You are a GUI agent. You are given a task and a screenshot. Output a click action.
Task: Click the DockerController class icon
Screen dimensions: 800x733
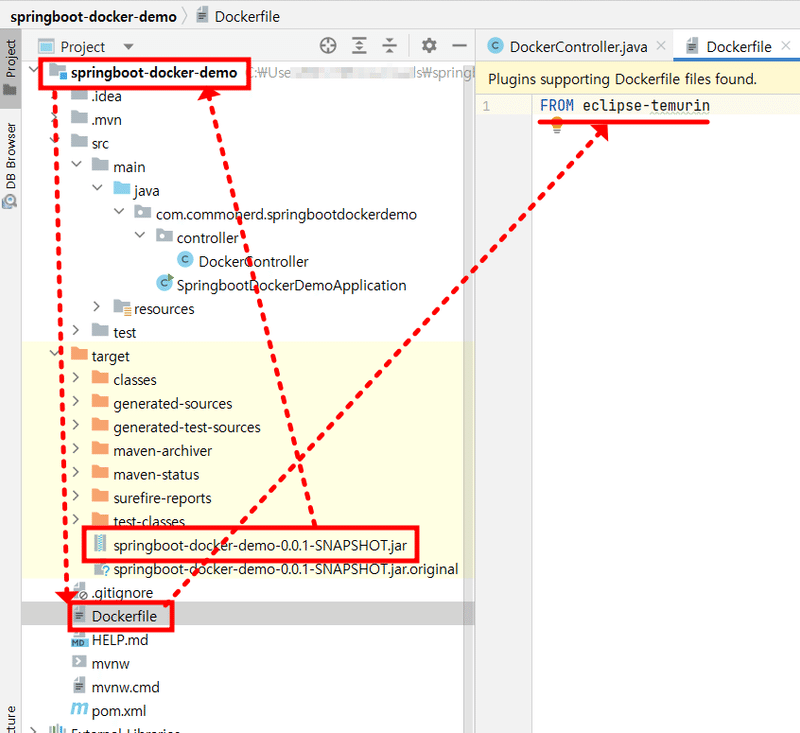click(185, 260)
